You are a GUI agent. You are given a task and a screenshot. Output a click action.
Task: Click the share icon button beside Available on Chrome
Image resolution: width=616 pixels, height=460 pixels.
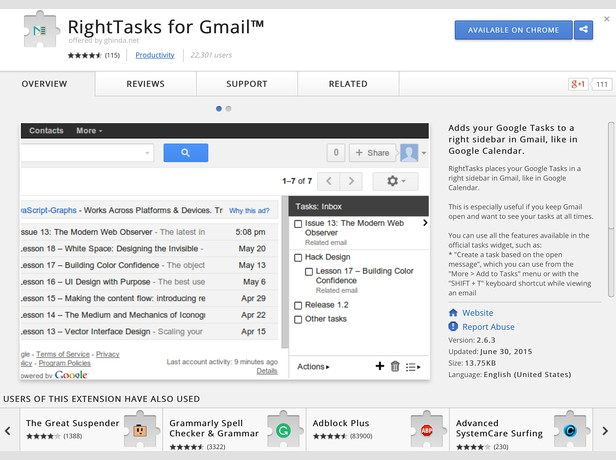(x=583, y=30)
